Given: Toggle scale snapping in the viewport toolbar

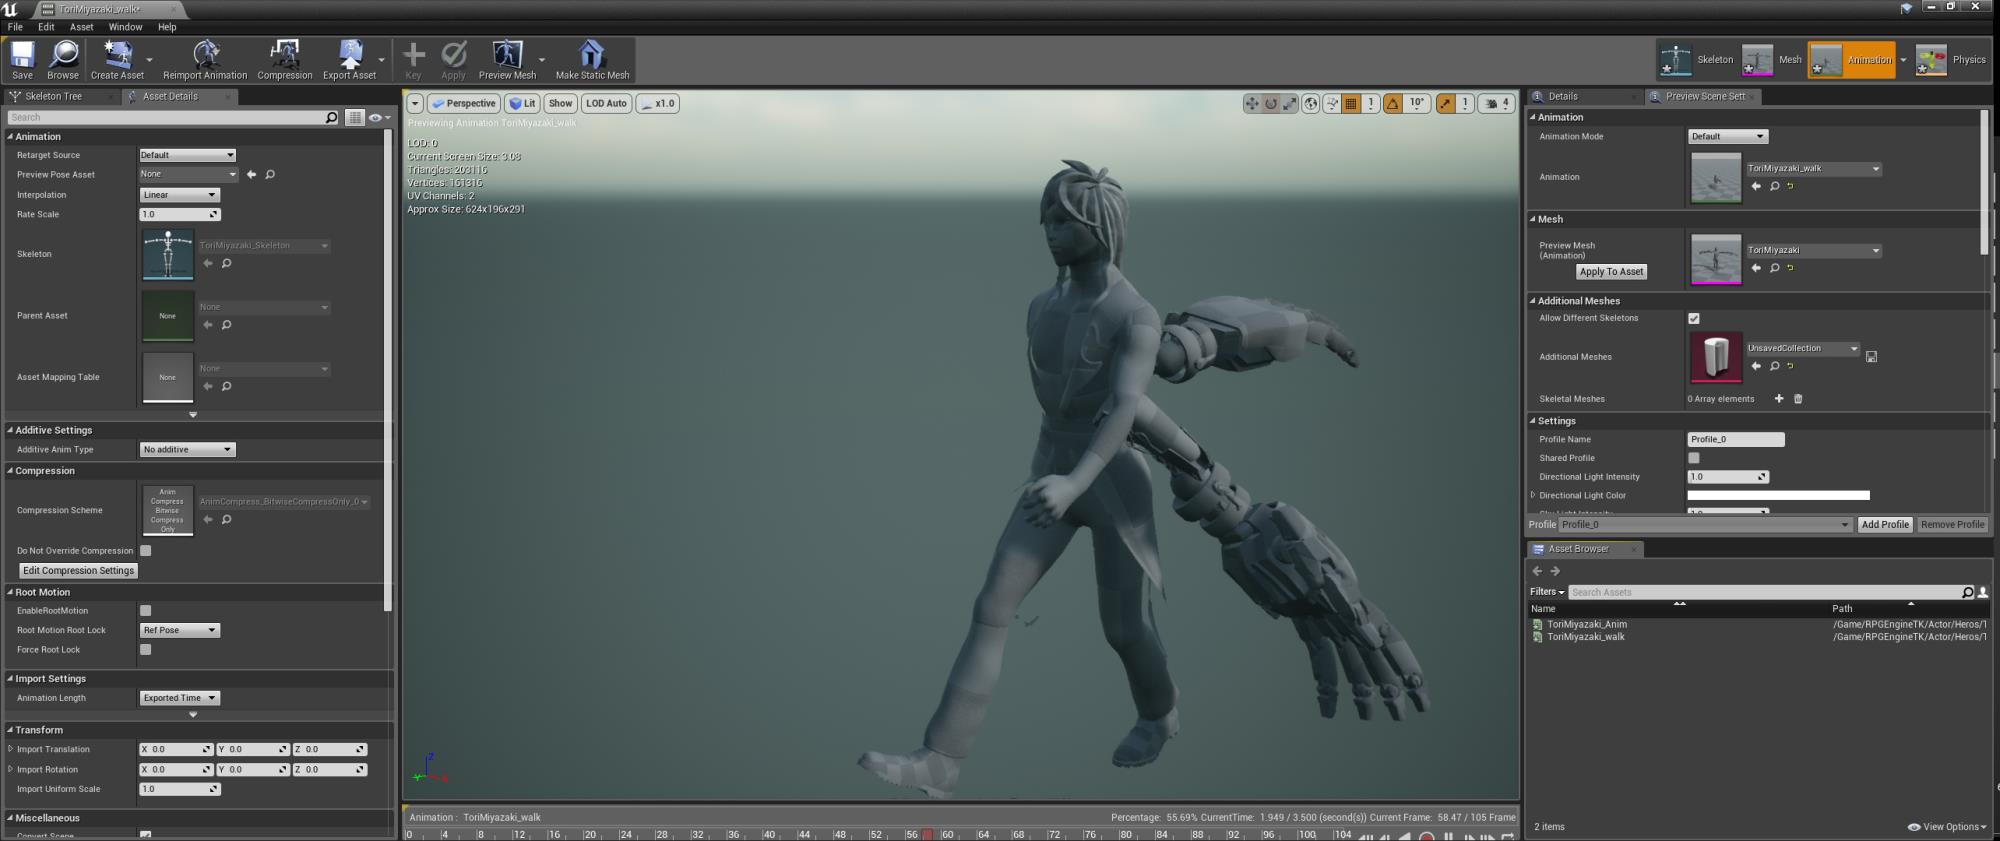Looking at the screenshot, I should click(x=1445, y=103).
